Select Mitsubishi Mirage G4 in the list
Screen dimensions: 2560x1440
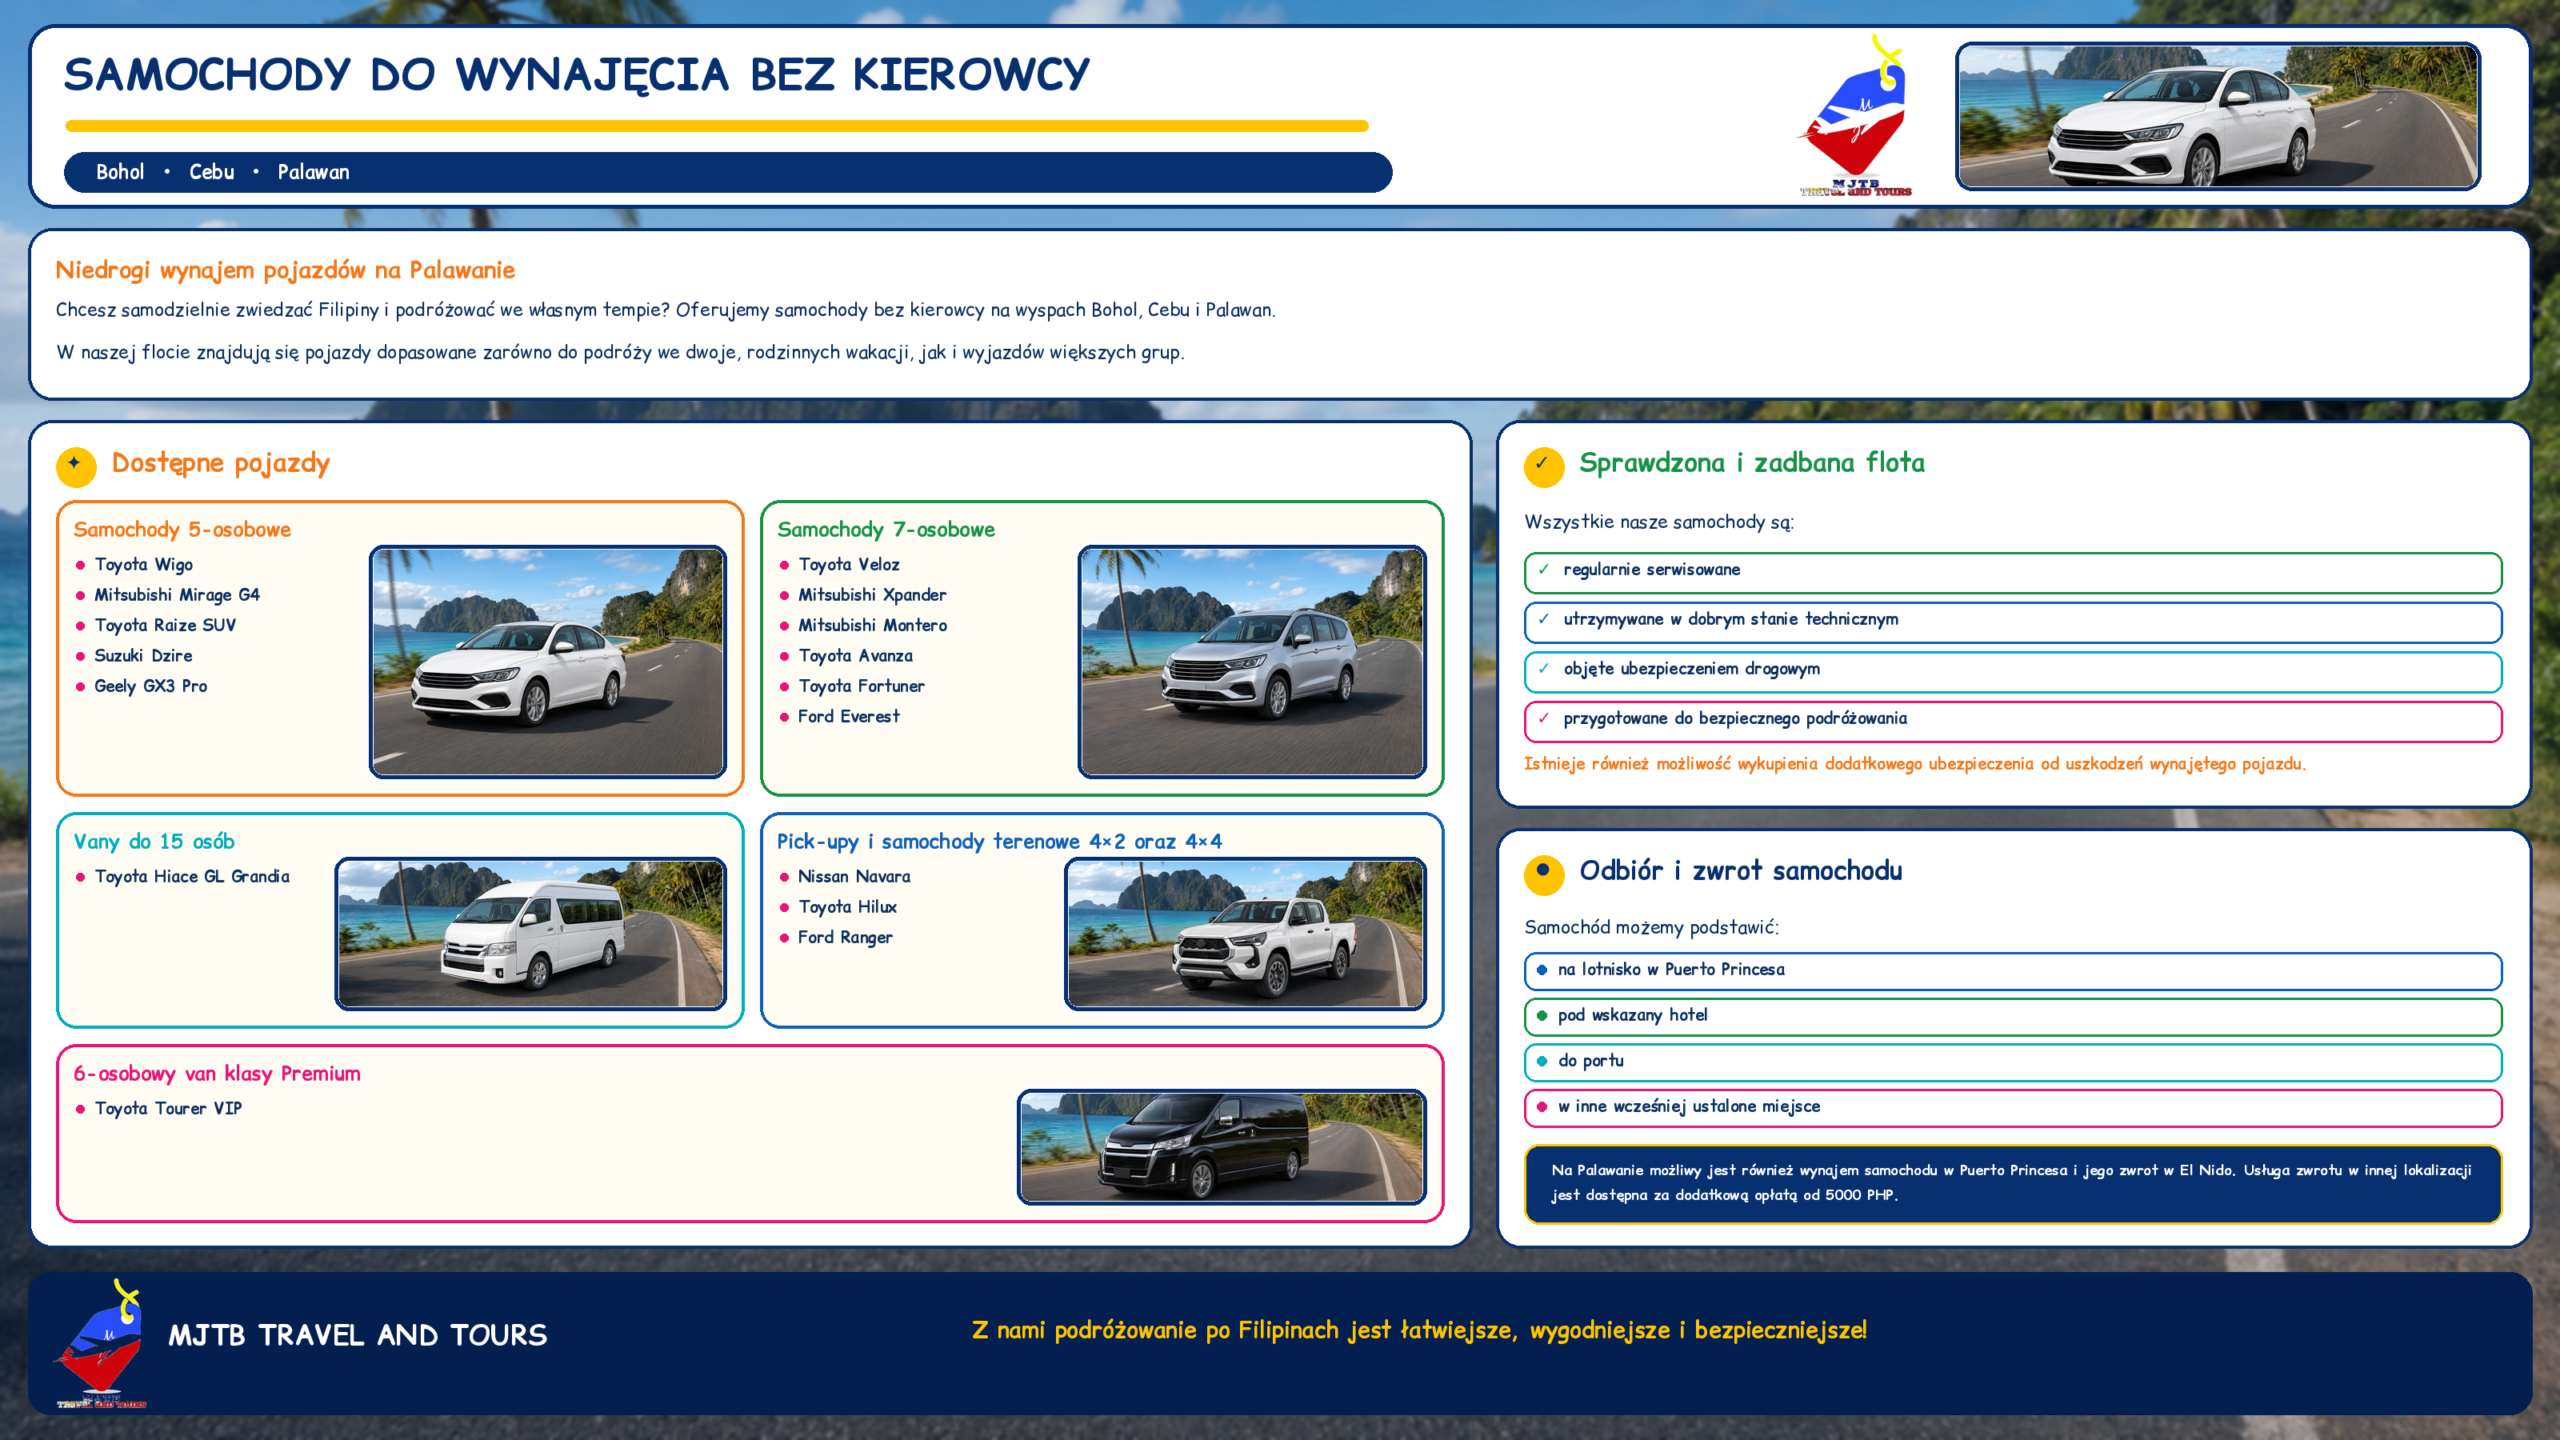177,595
